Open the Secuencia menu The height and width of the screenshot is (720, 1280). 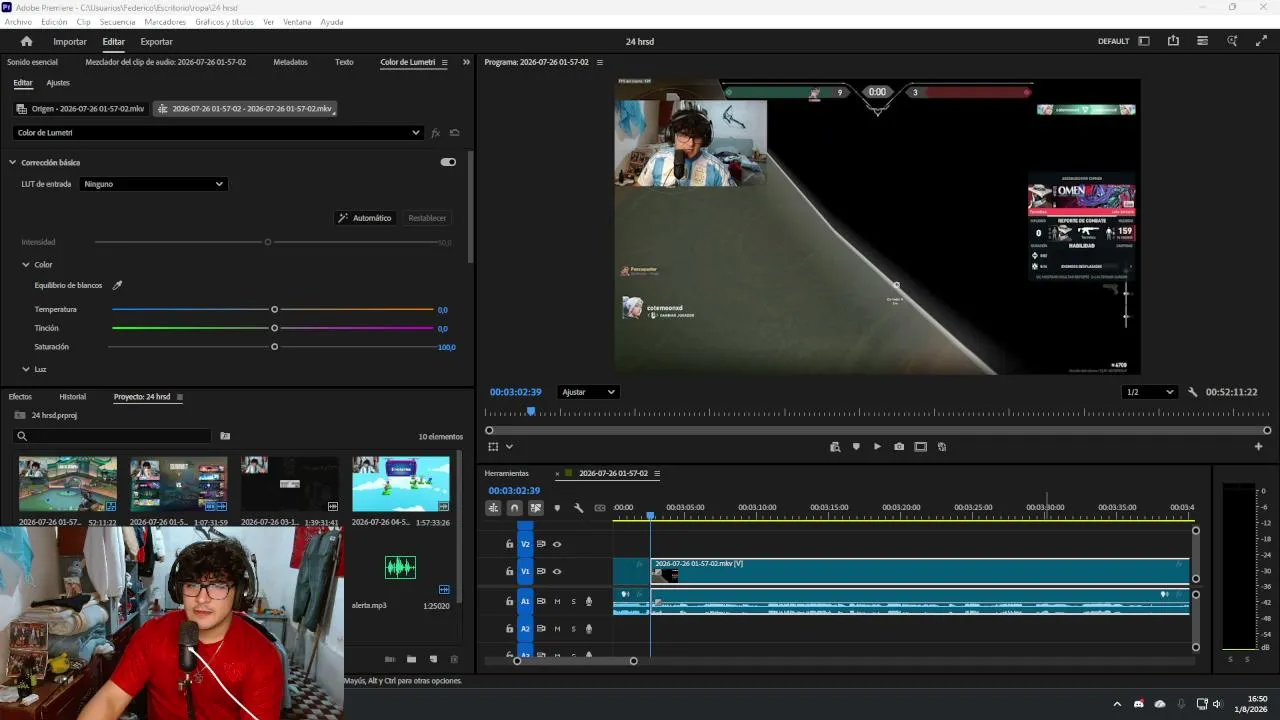[x=117, y=21]
